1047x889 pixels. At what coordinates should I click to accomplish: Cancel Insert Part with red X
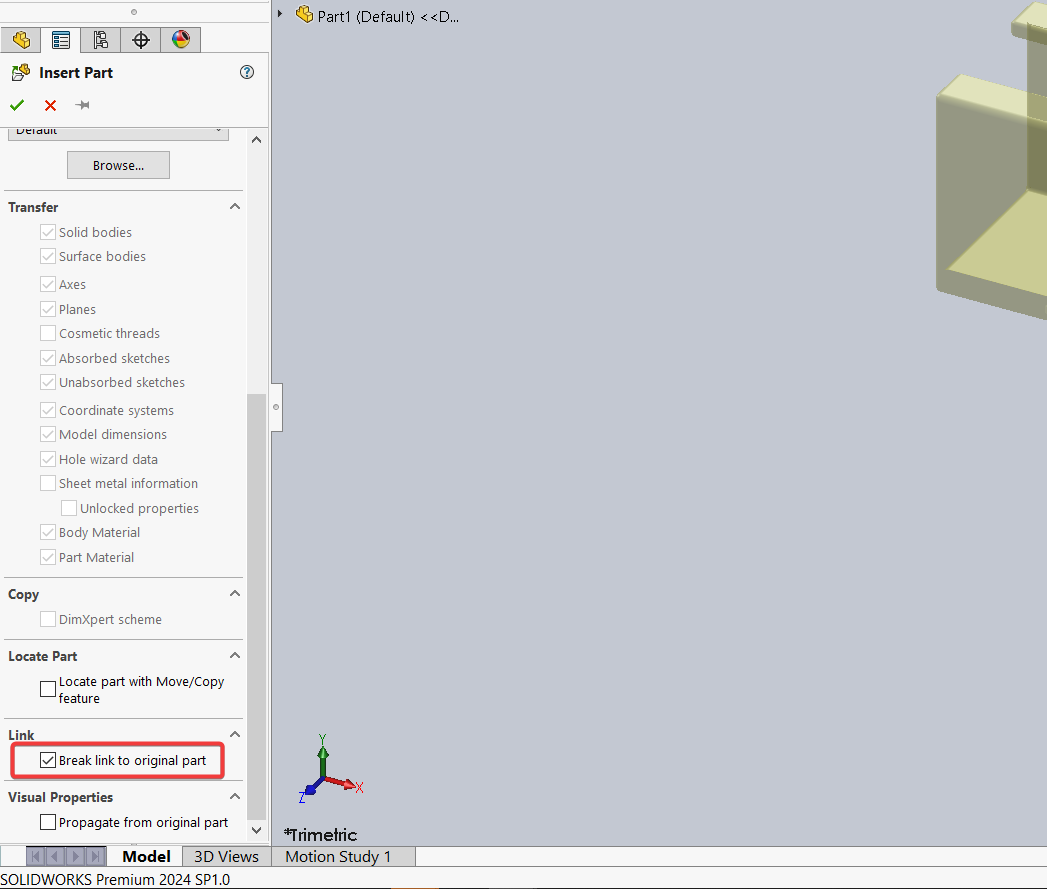(50, 105)
